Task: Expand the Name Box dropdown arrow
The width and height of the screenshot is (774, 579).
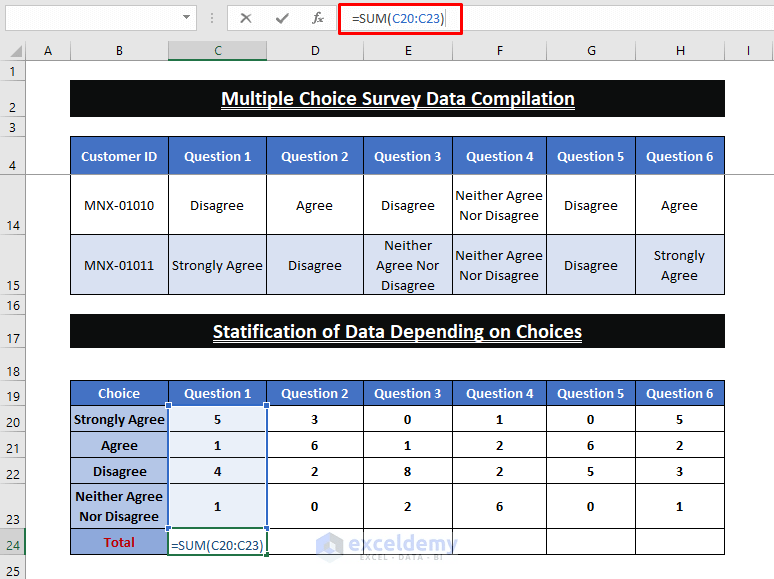Action: tap(186, 17)
